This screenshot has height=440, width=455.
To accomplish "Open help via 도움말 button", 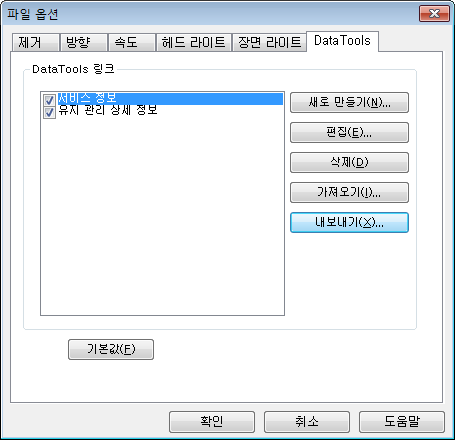I will 402,422.
